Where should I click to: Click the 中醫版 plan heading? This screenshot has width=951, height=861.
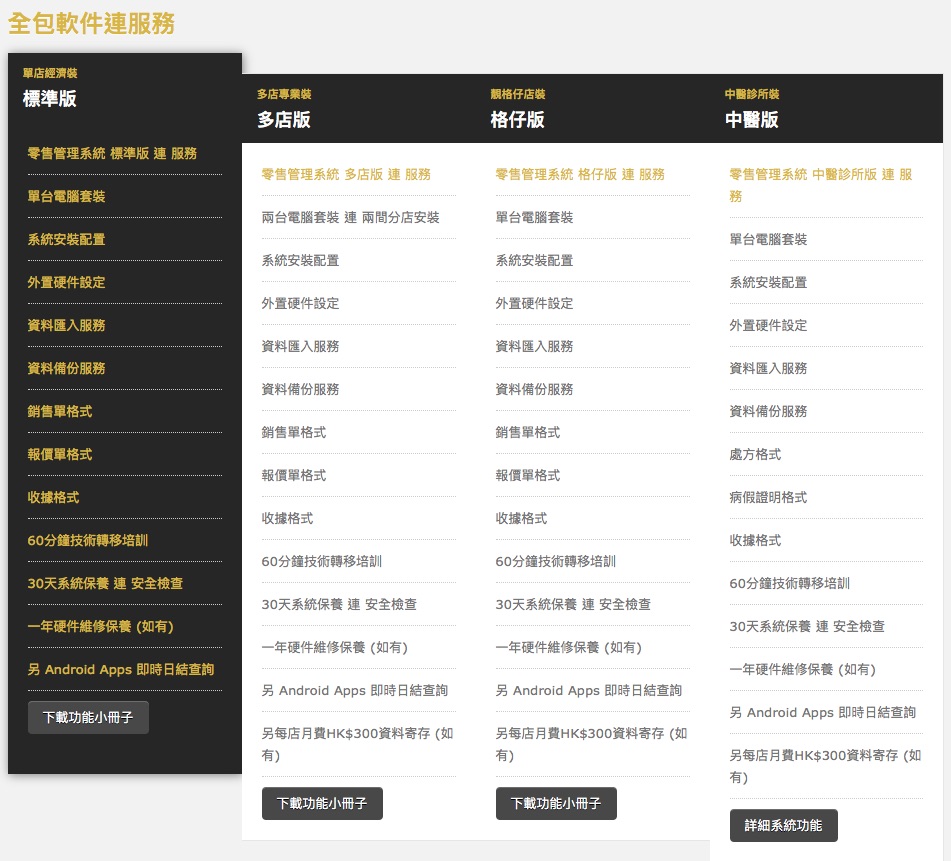(752, 120)
